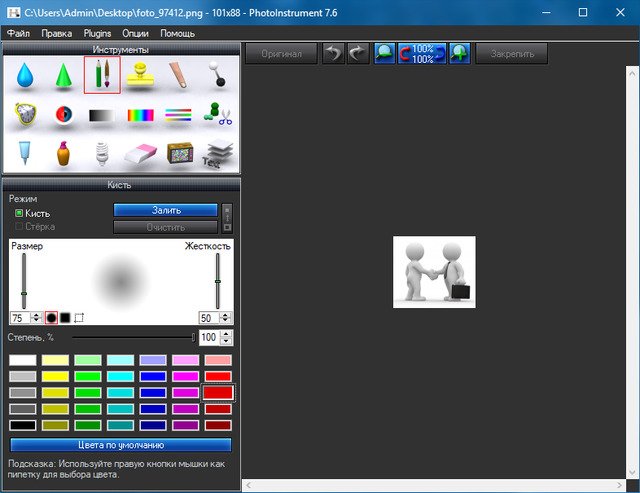Choose the round brush shape option
Viewport: 640px width, 493px height.
[51, 317]
